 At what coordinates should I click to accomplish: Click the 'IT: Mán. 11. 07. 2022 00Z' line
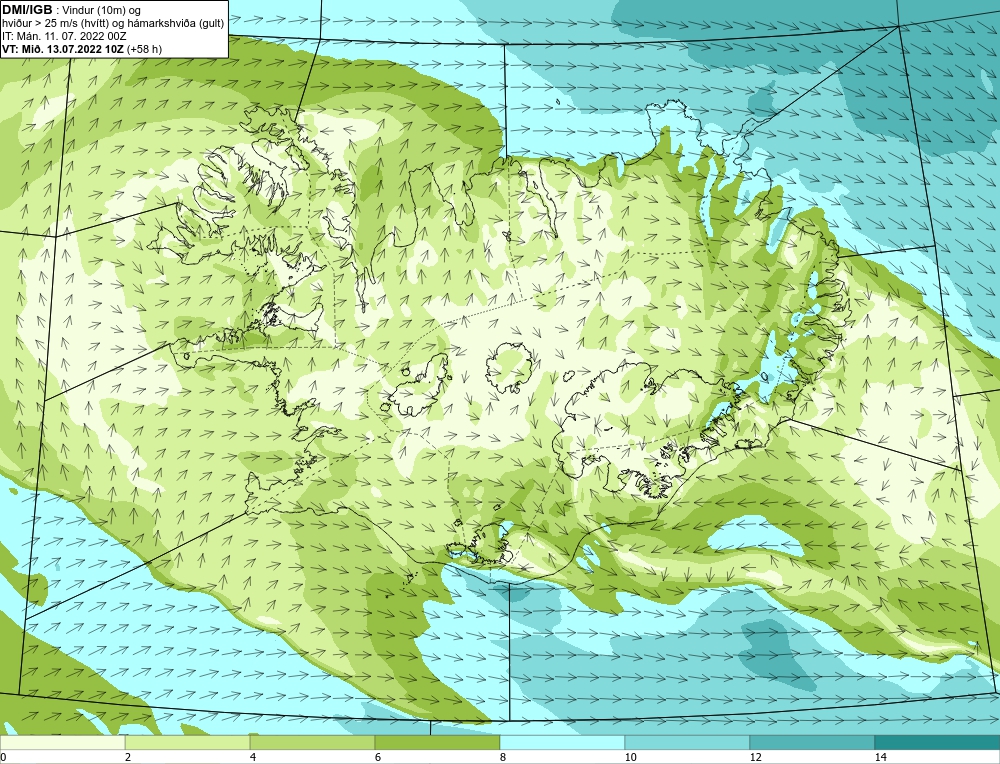(64, 36)
